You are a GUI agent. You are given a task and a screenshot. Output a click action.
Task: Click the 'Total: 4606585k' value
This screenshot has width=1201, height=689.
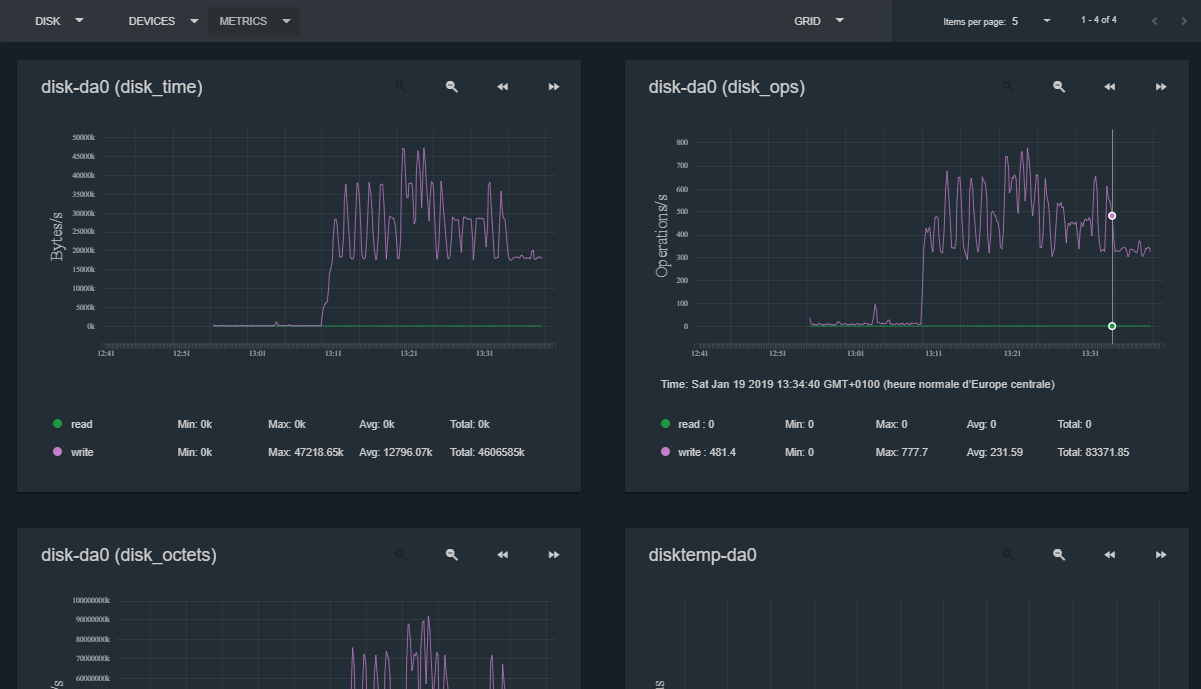(487, 452)
